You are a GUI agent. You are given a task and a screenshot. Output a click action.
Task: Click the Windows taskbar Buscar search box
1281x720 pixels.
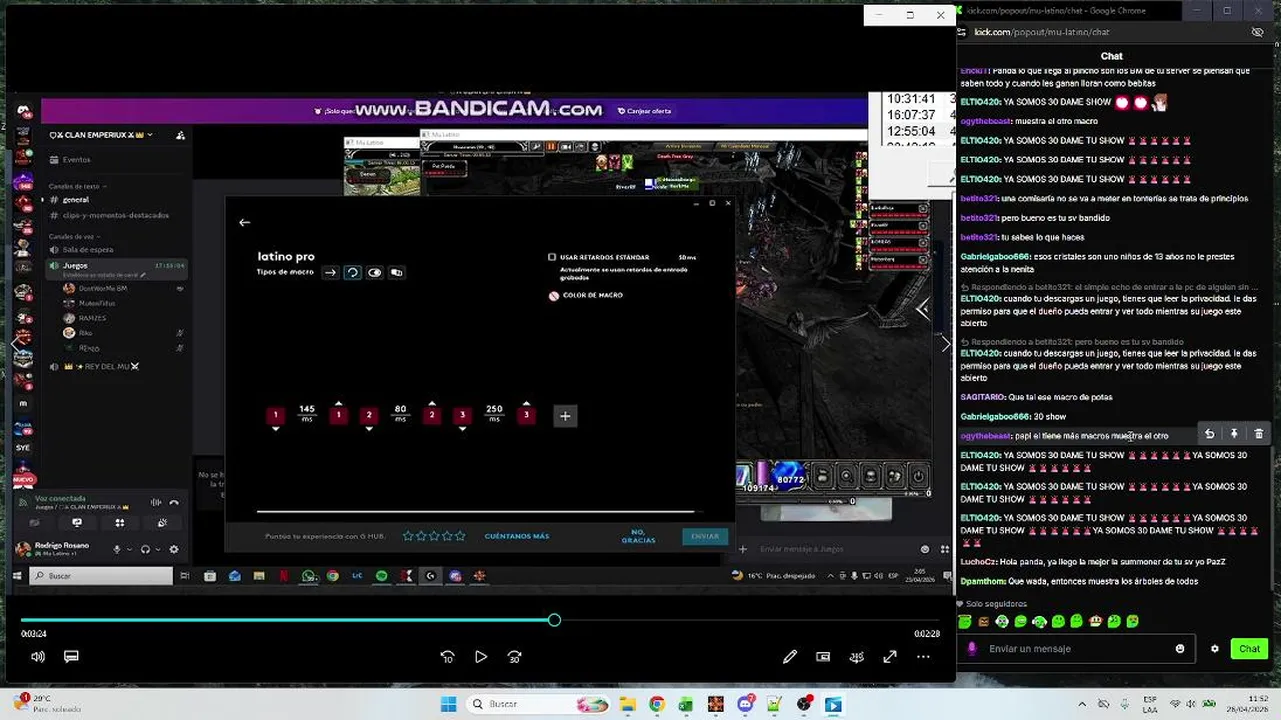click(x=540, y=704)
